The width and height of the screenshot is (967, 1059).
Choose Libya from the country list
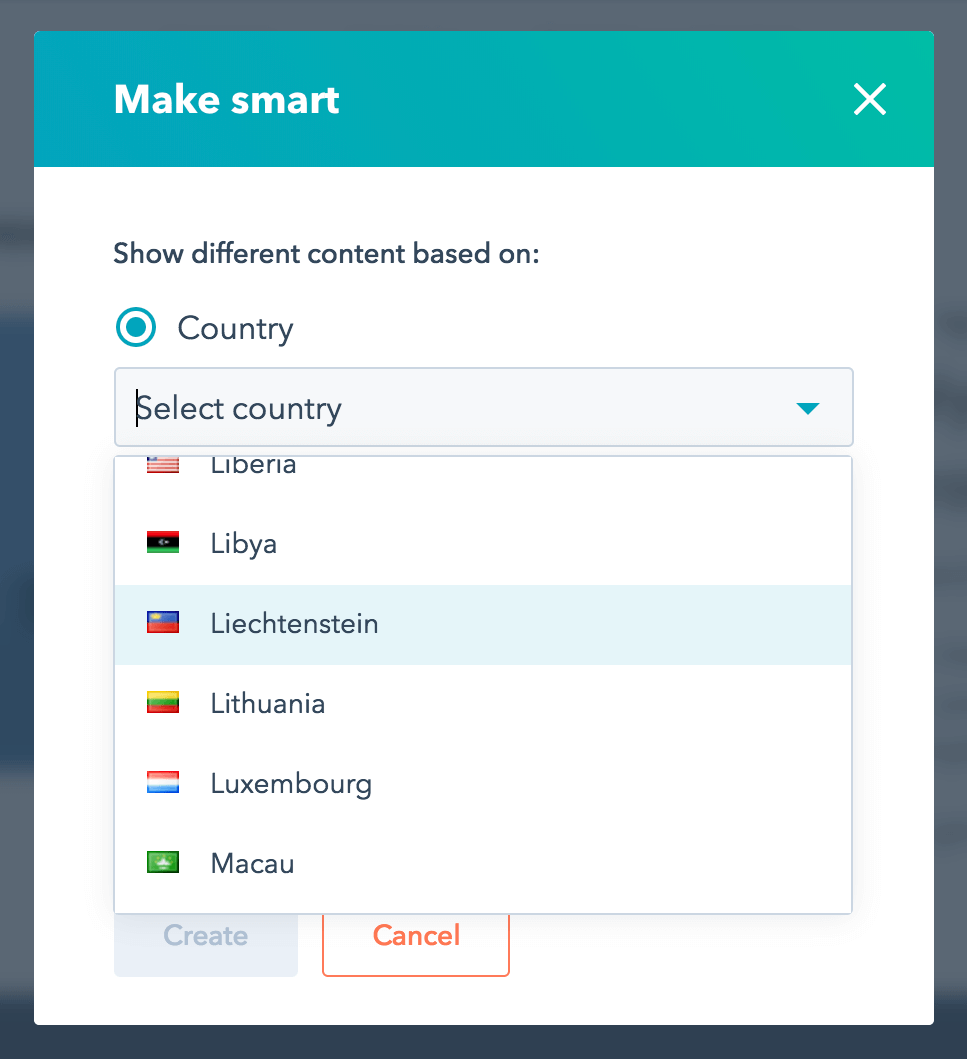pyautogui.click(x=244, y=544)
